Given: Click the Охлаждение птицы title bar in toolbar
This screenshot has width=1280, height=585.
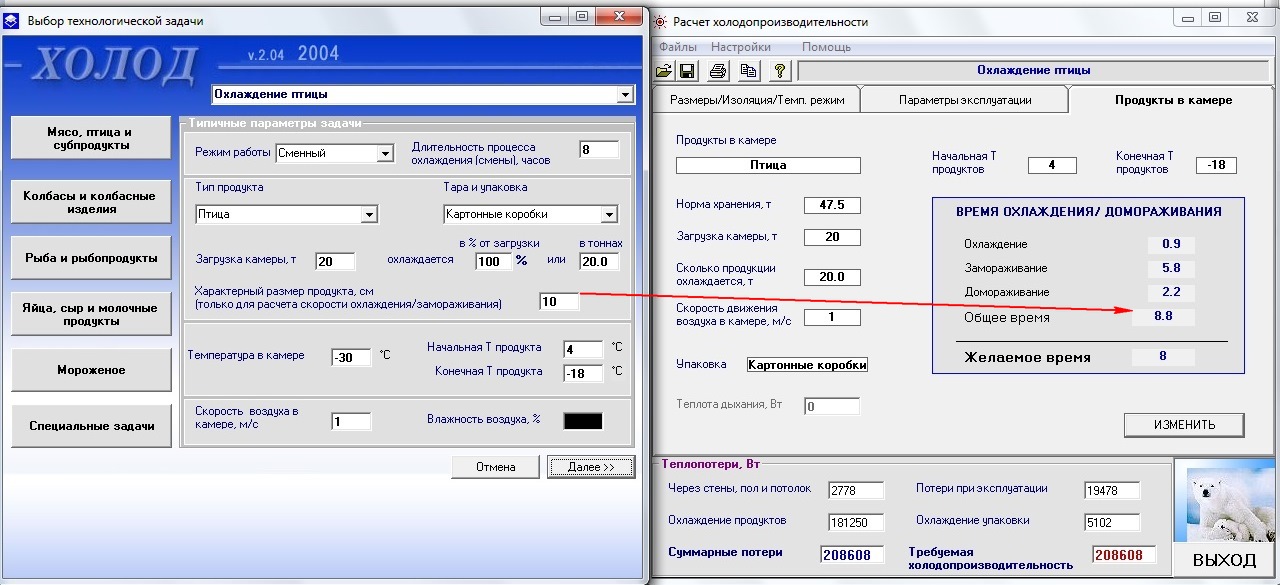Looking at the screenshot, I should coord(1033,71).
